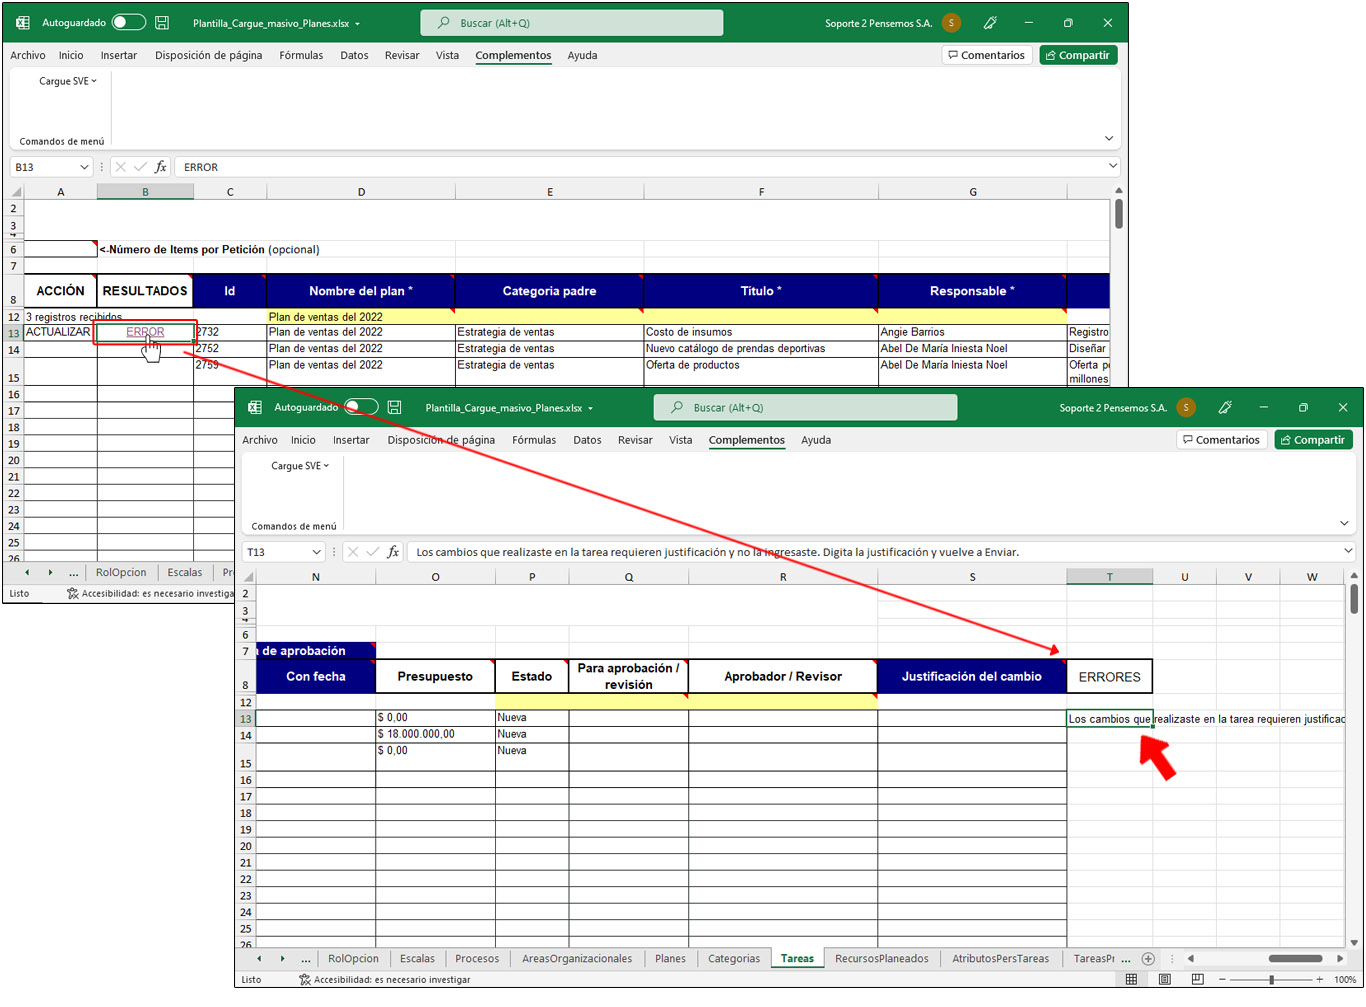Screen dimensions: 1366x1007
Task: Click the select-all corner in front window grid
Action: click(248, 577)
